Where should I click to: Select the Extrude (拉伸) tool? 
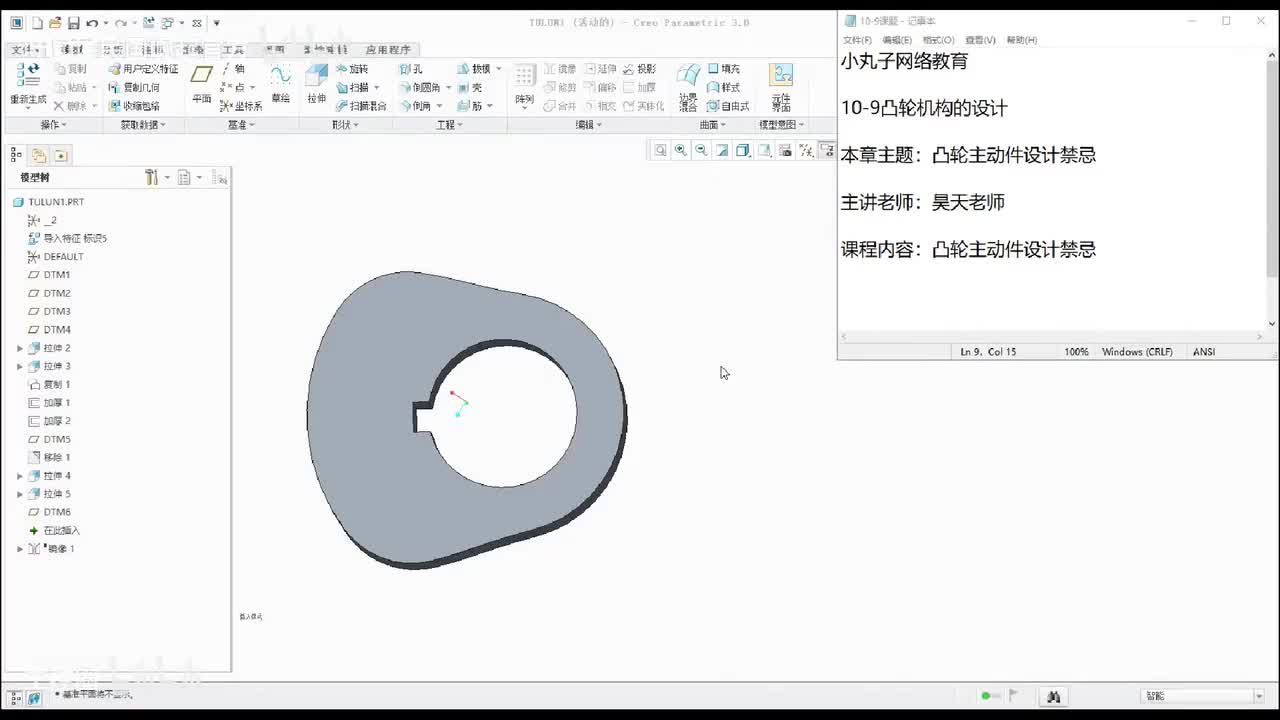click(x=316, y=84)
